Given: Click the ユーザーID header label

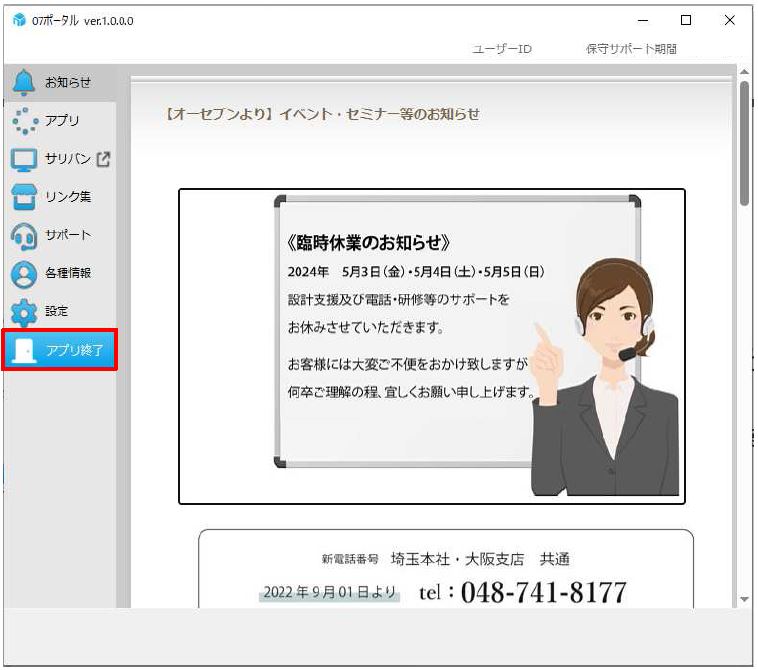Looking at the screenshot, I should click(x=502, y=49).
